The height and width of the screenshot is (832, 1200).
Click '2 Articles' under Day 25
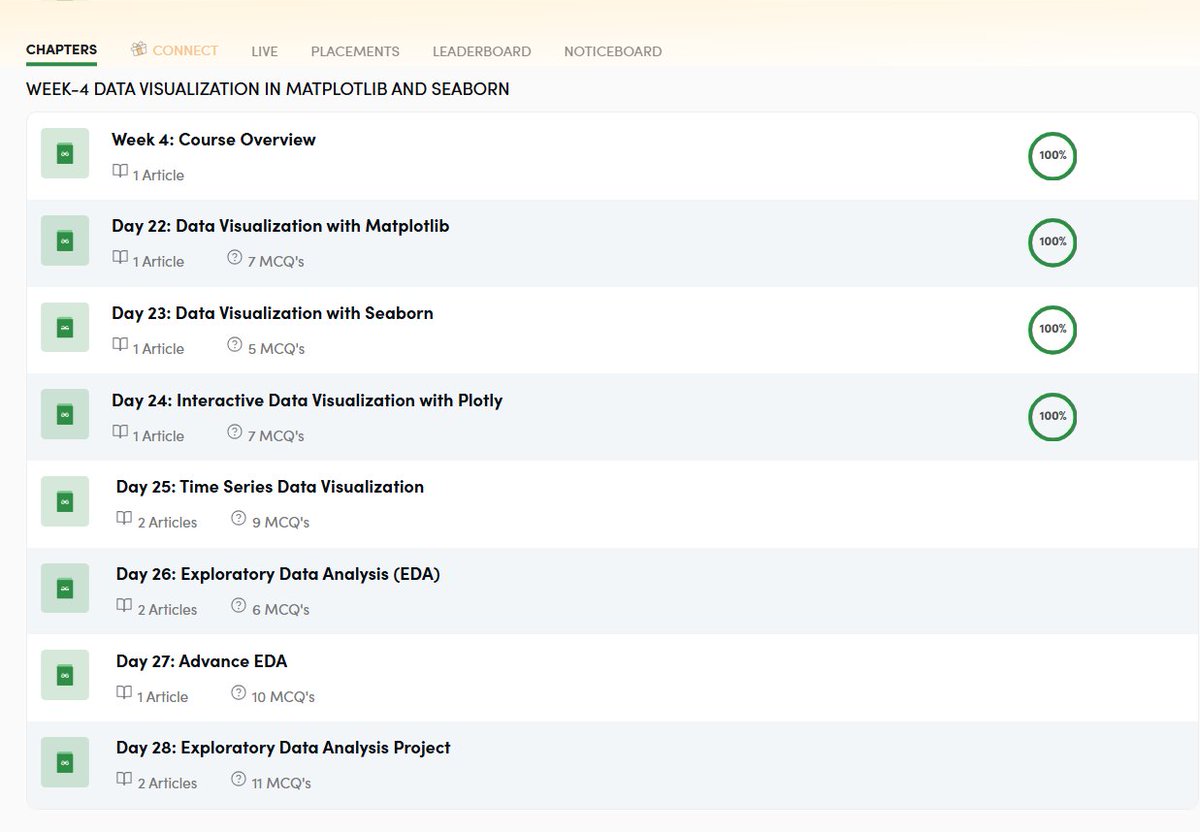[x=167, y=522]
